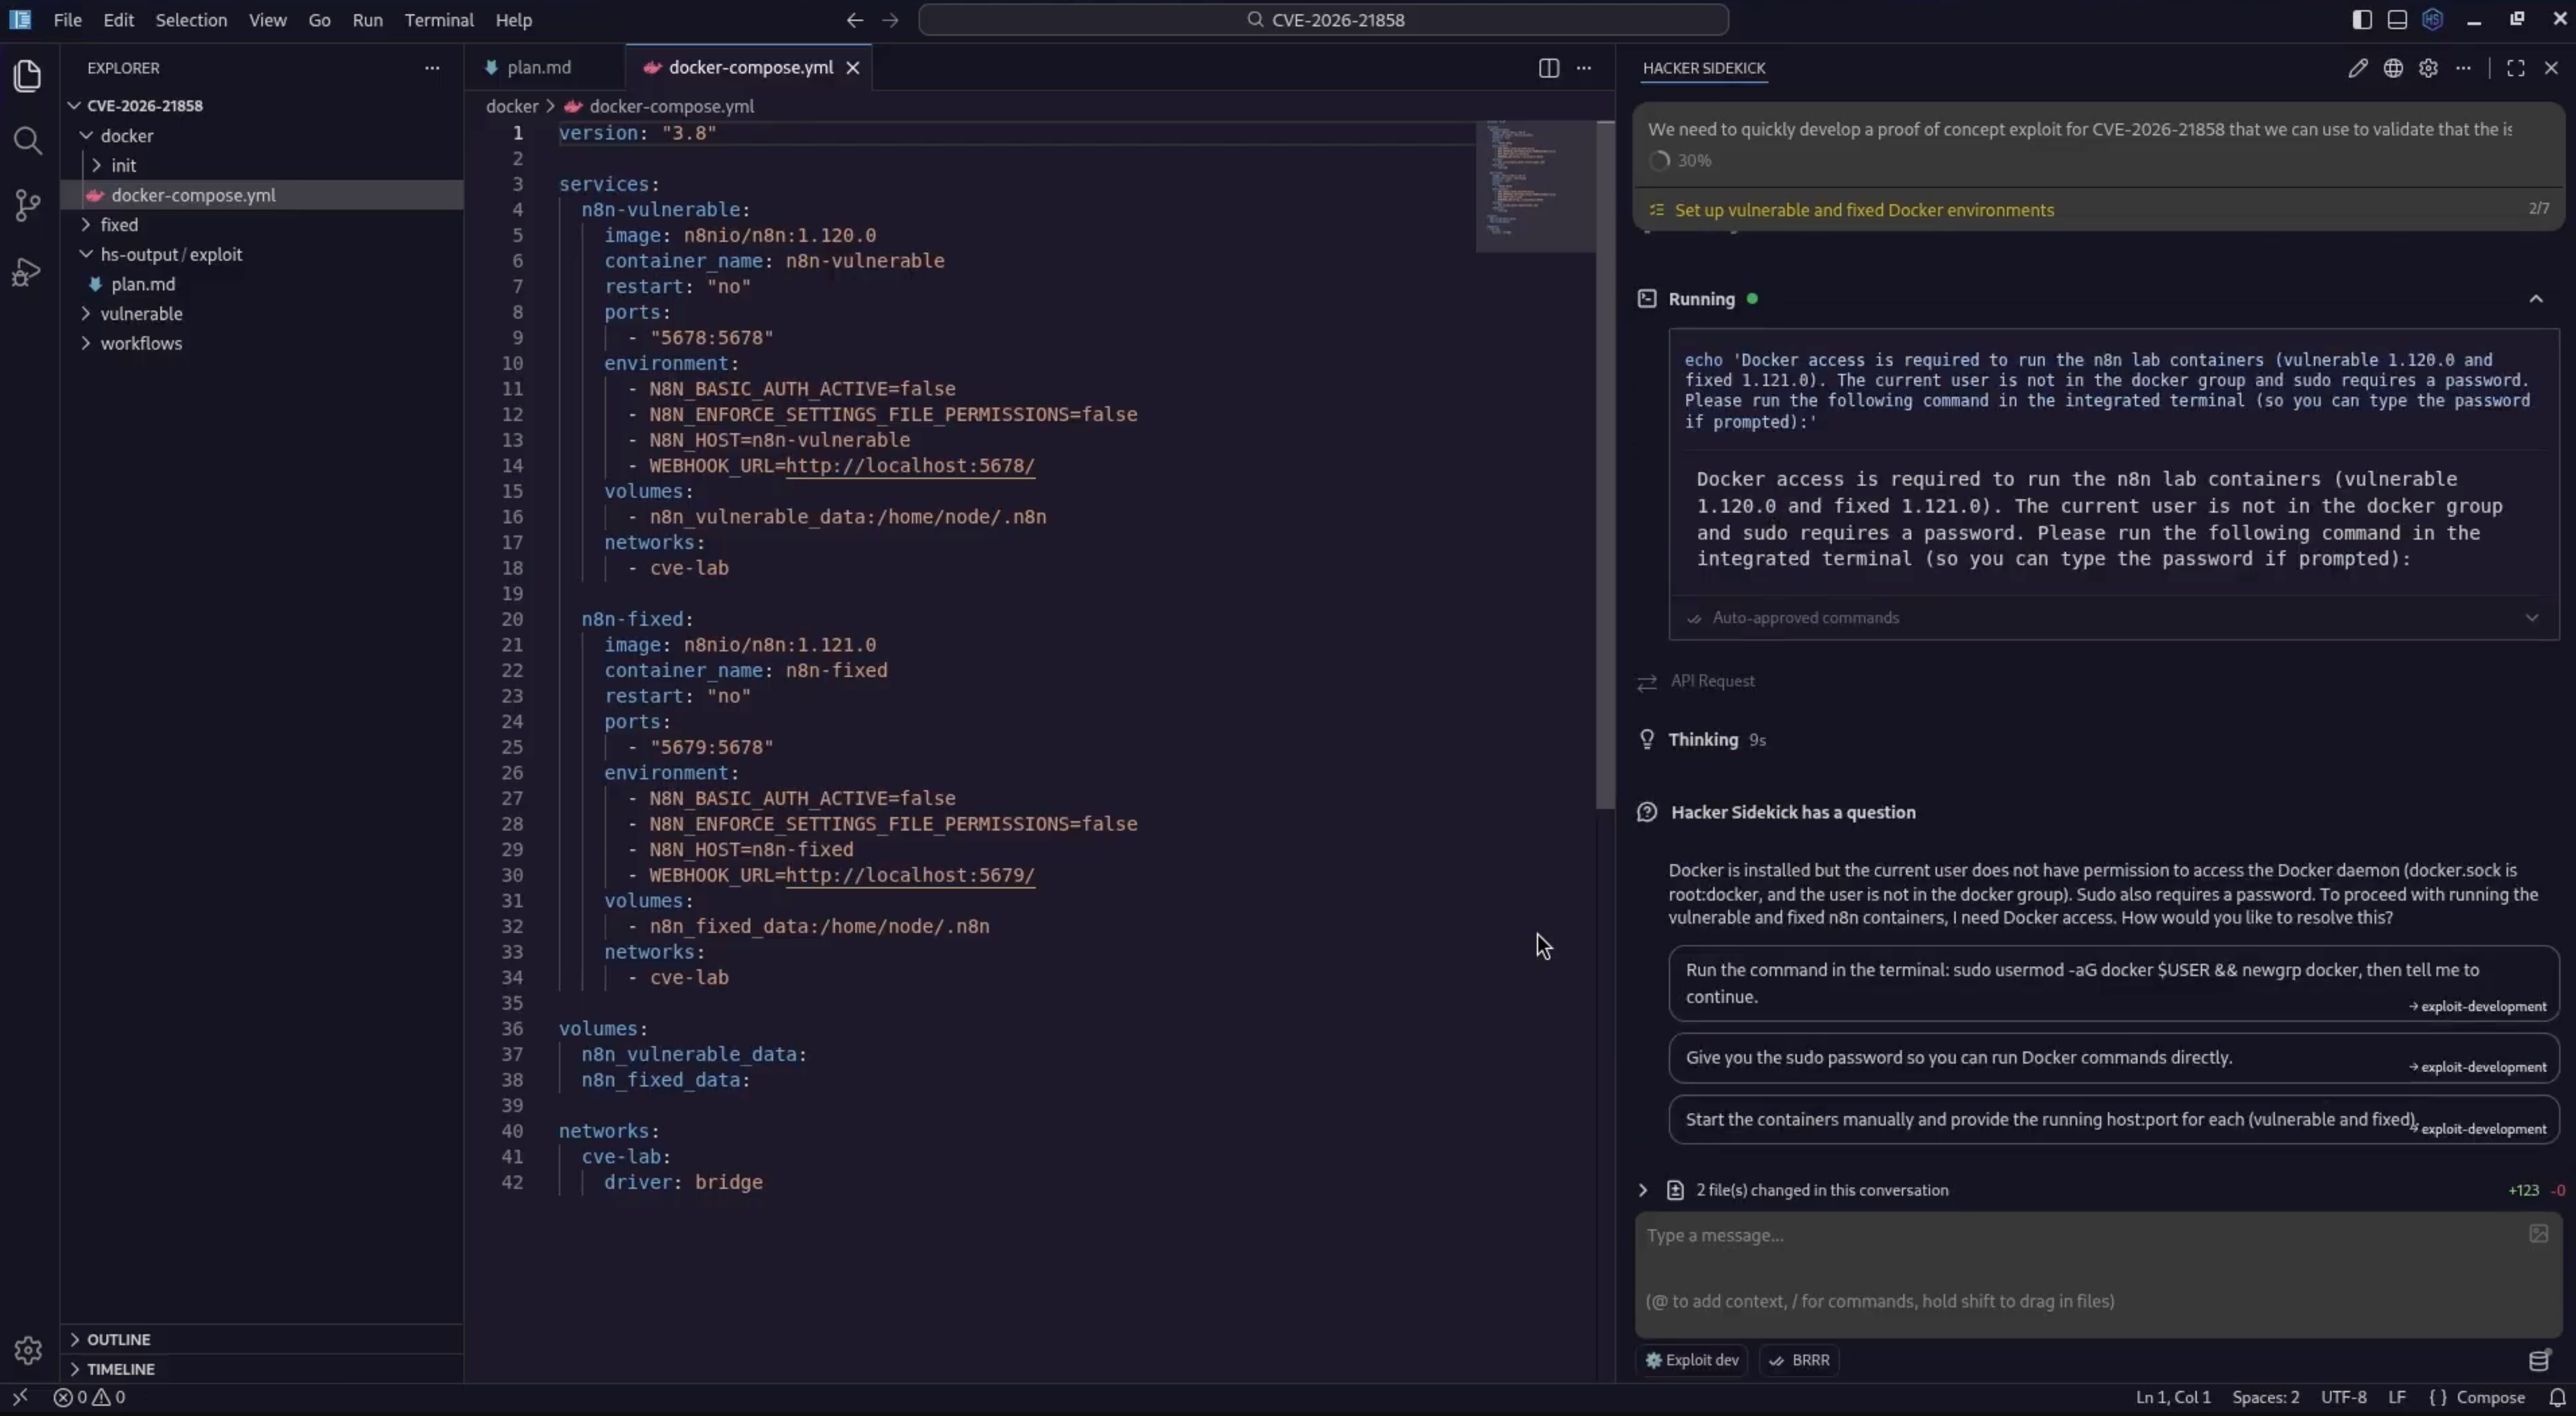Open BRRR approval profile selector
Screen dimensions: 2576x1416
coord(1800,1360)
